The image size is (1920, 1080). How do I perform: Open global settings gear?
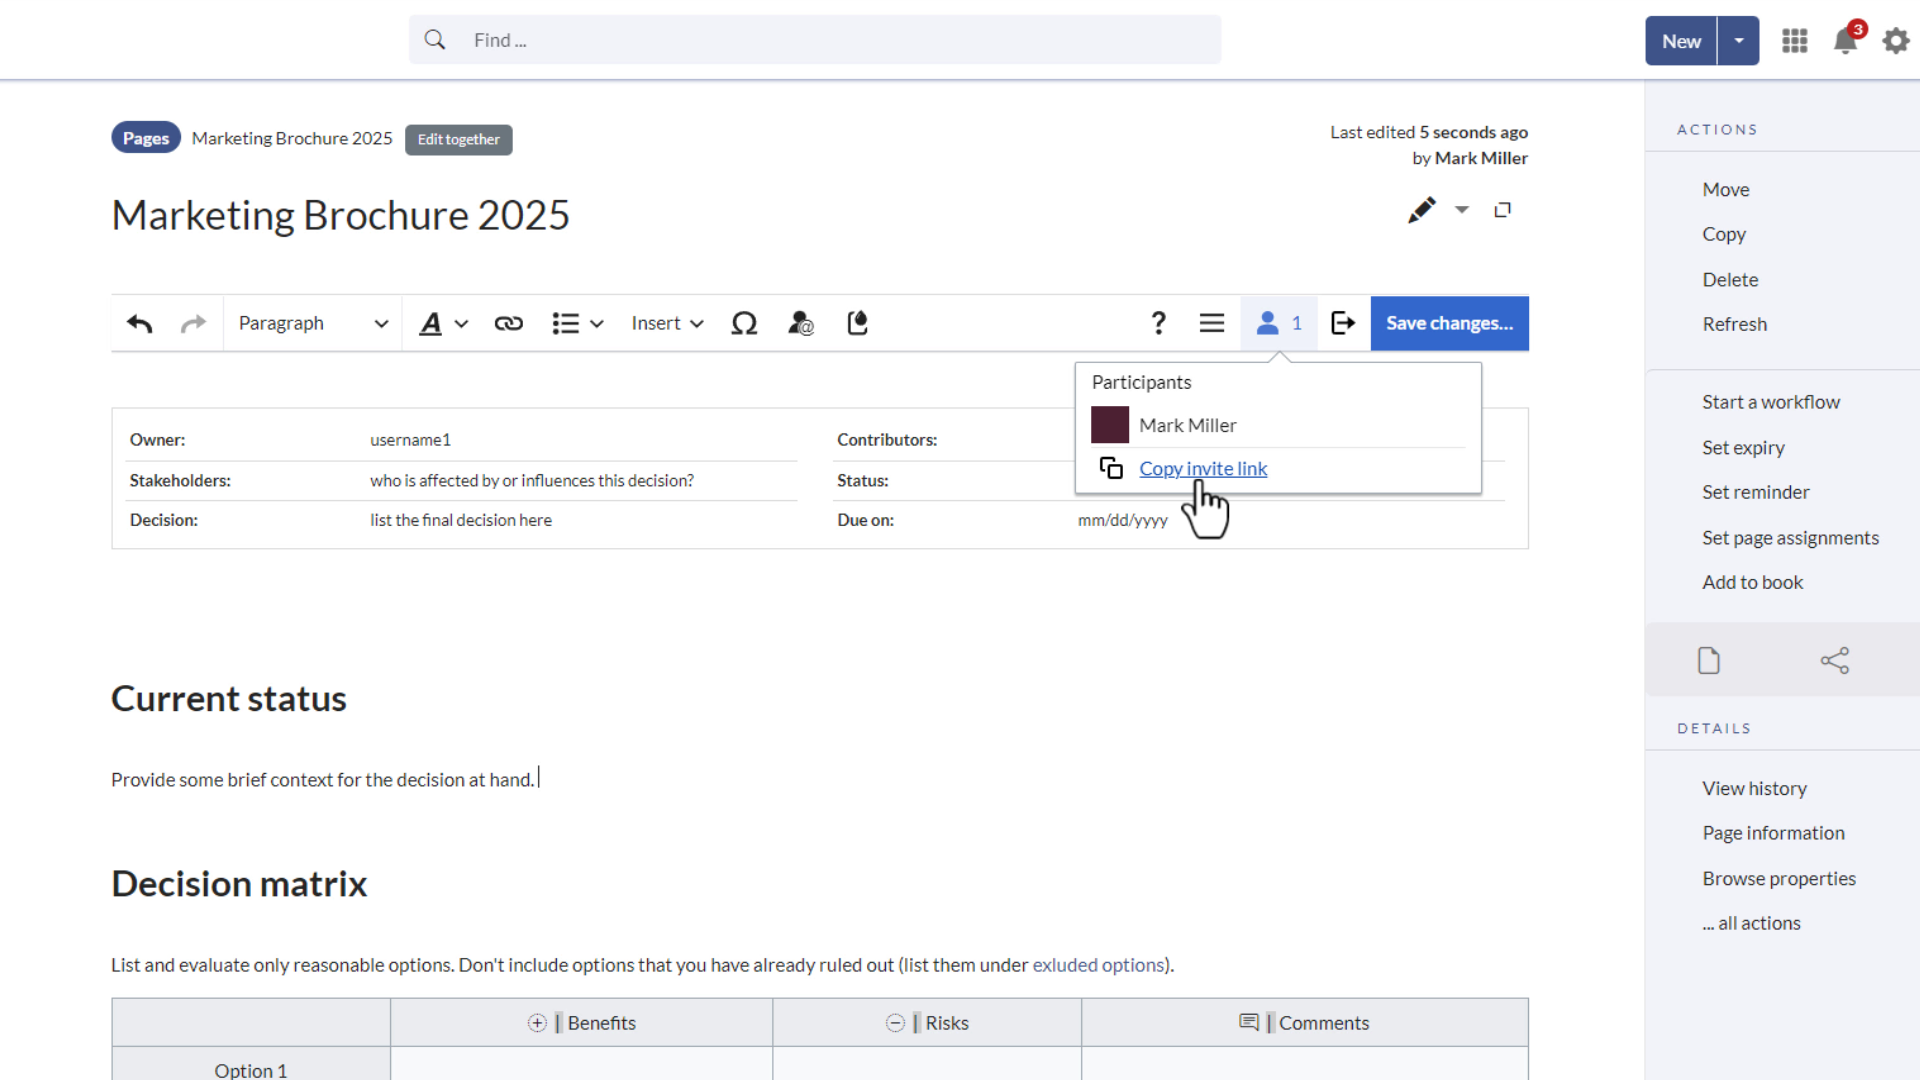[1896, 41]
